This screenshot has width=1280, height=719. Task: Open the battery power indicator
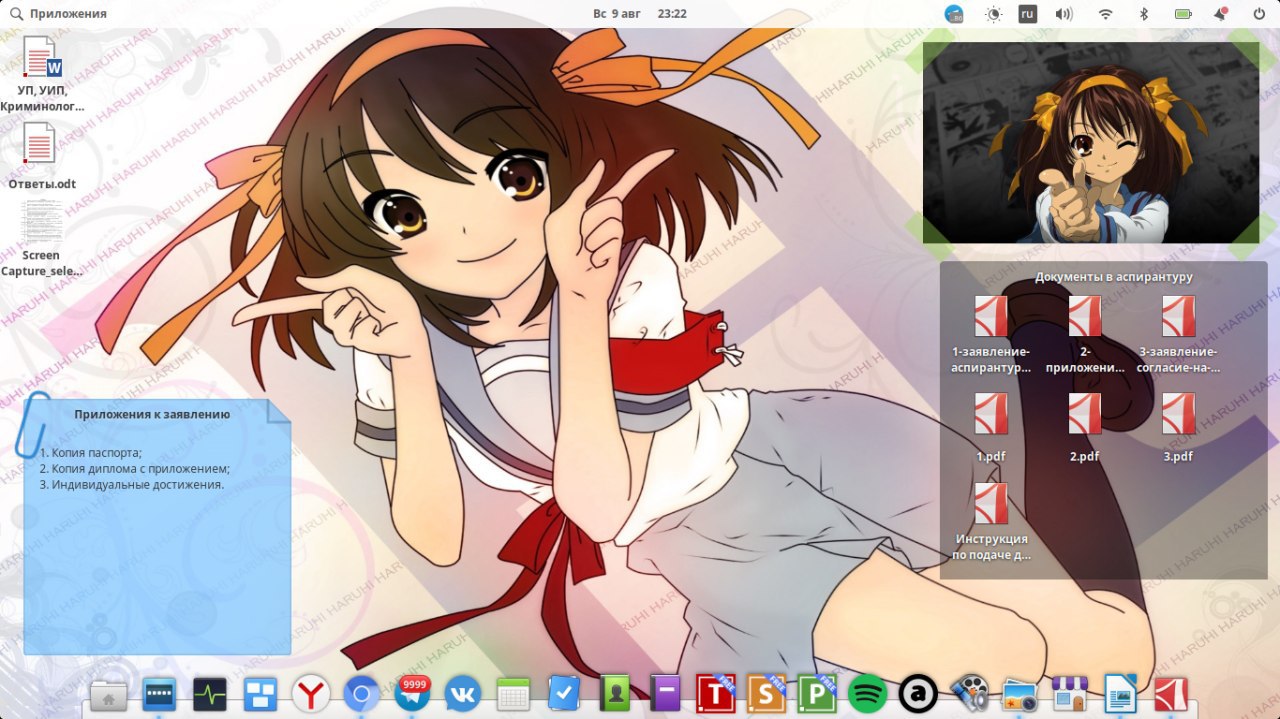[x=1183, y=14]
